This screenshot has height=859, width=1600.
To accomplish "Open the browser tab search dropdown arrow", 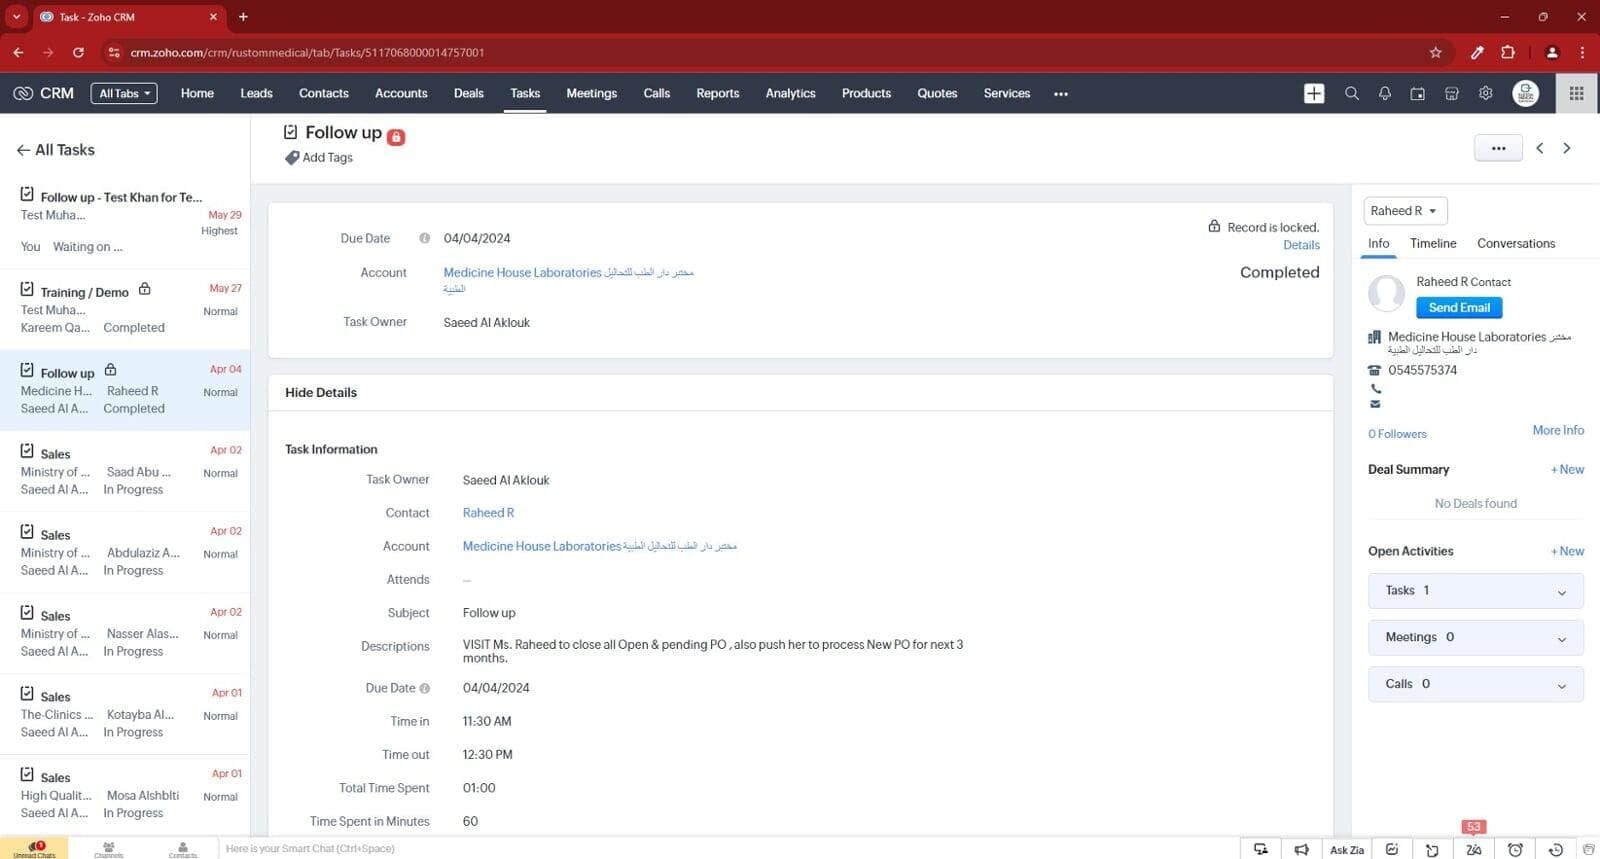I will (16, 16).
